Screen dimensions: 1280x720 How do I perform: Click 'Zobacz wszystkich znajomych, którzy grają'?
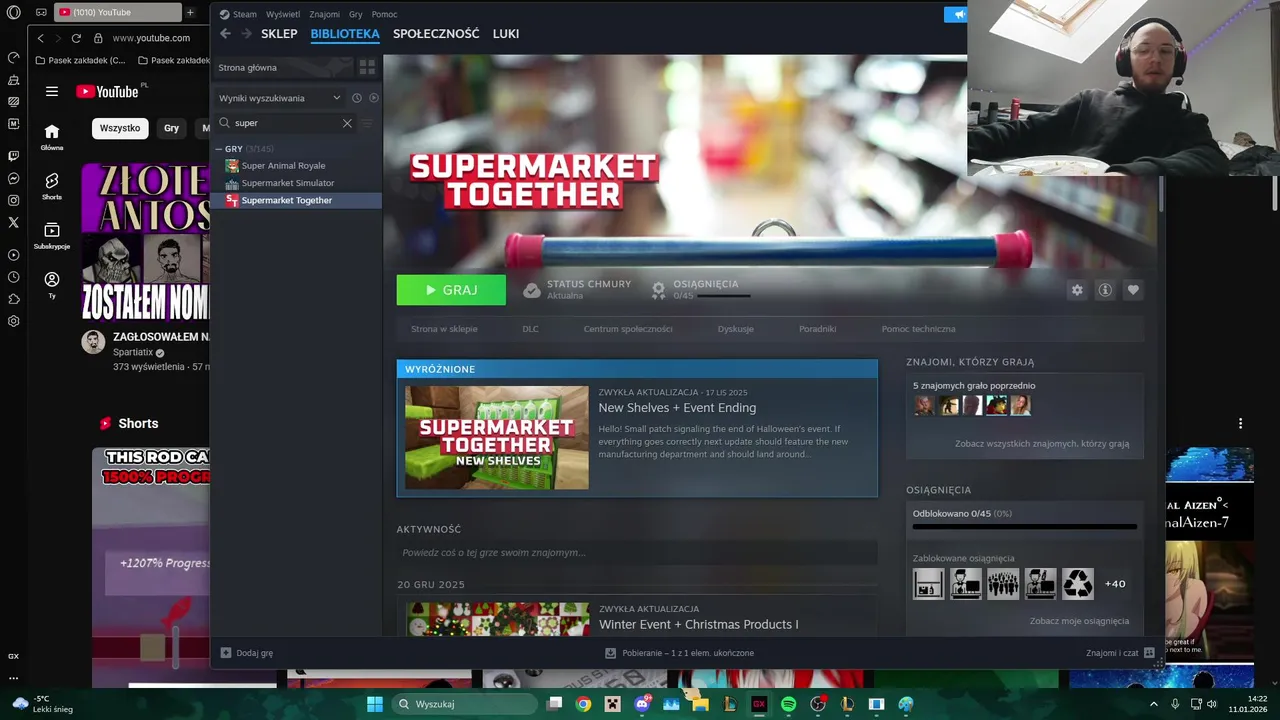pos(1042,443)
